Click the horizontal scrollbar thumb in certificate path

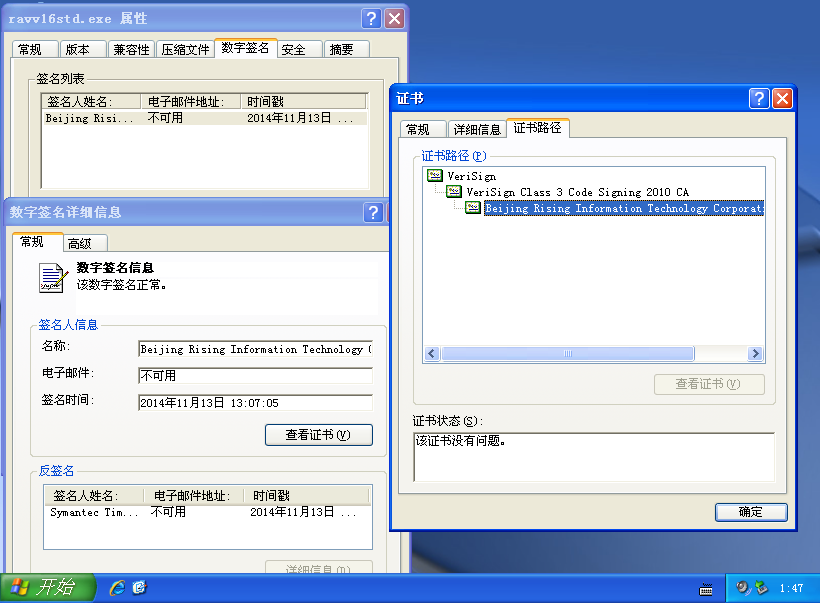pos(568,354)
